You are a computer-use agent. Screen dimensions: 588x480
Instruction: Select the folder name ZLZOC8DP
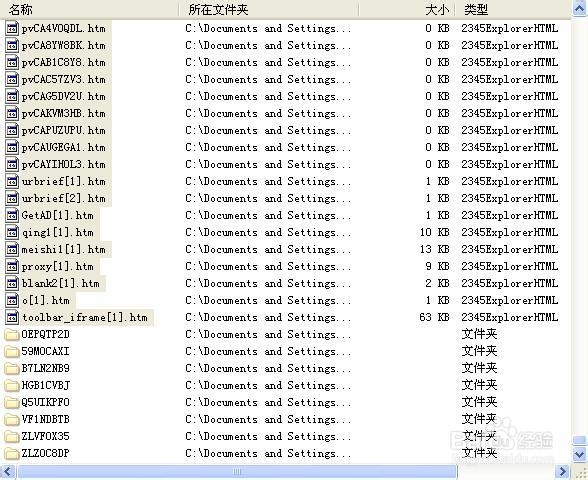45,453
